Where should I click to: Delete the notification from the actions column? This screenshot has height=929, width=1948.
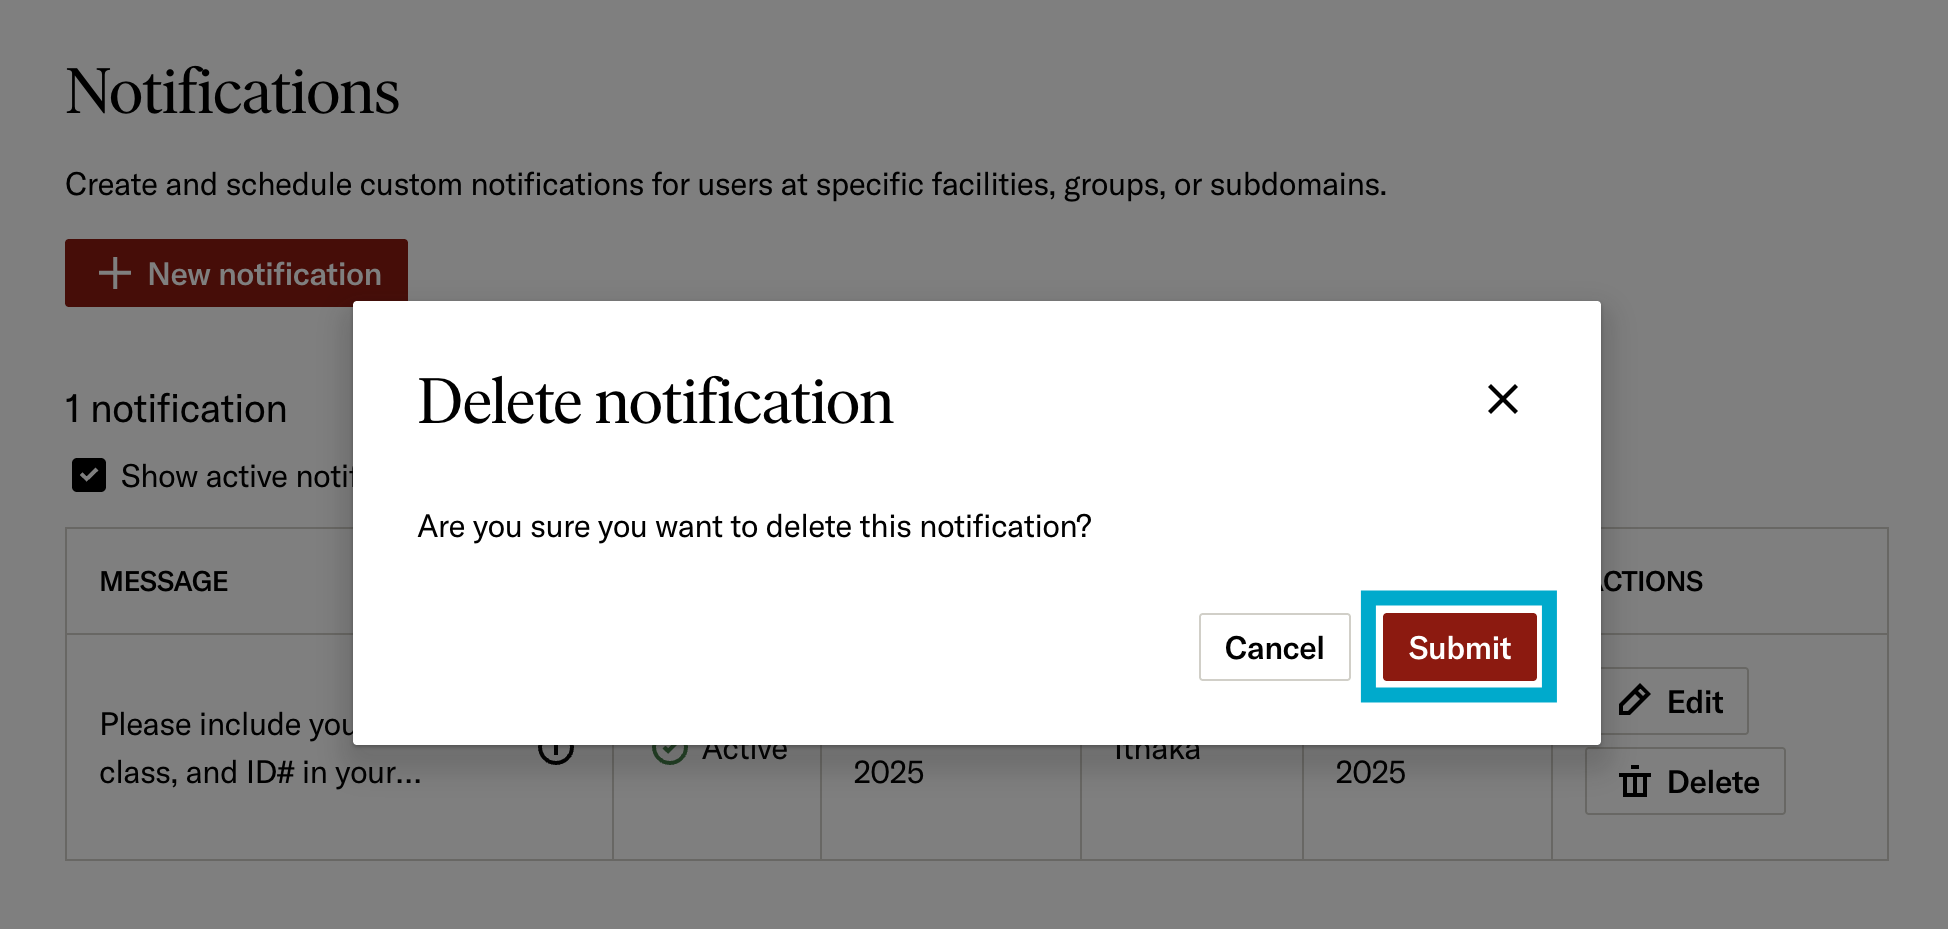(x=1684, y=781)
